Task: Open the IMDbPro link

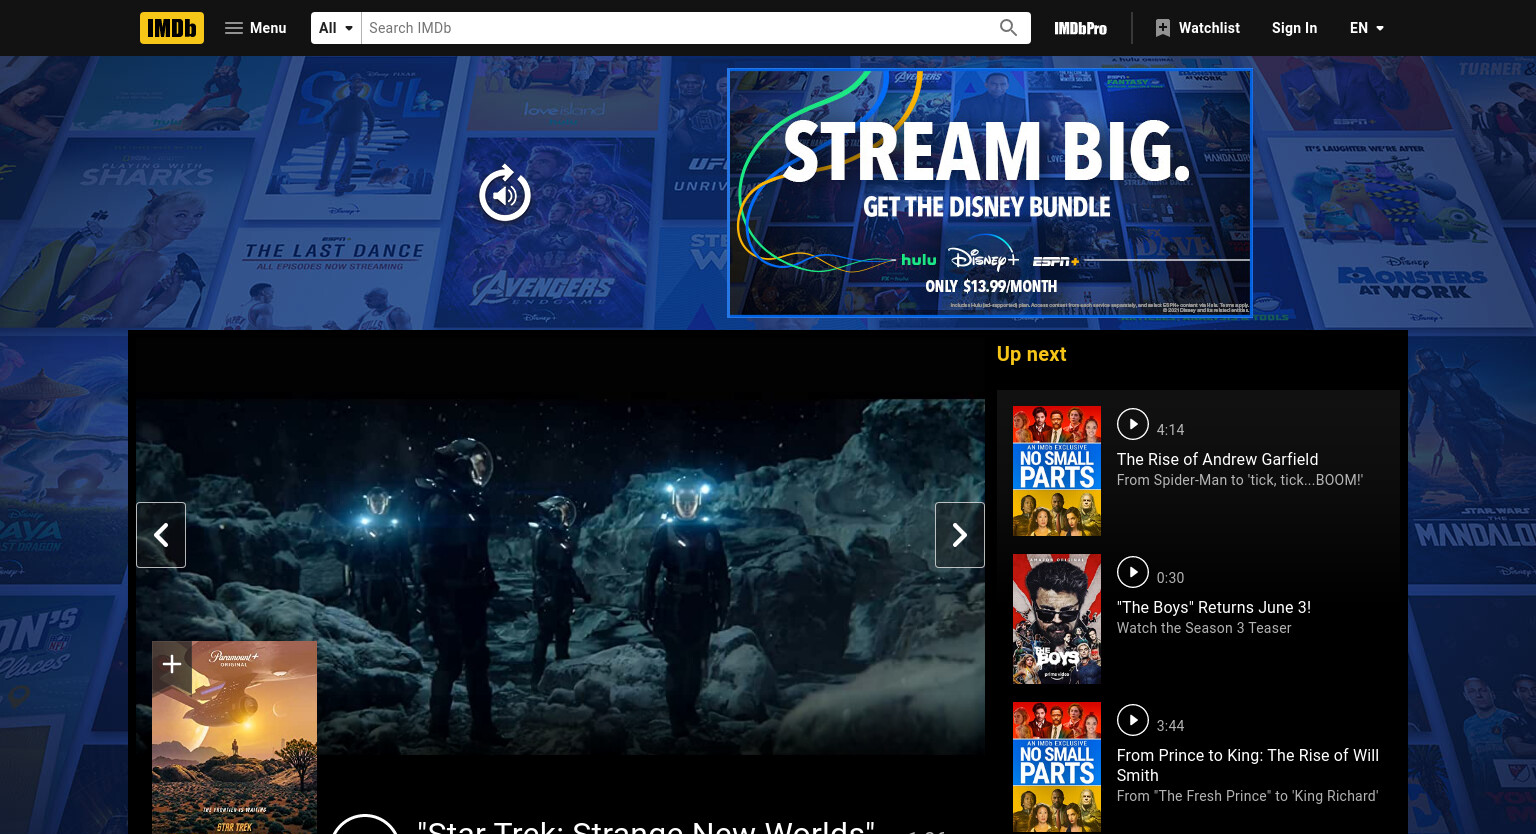Action: click(1080, 28)
